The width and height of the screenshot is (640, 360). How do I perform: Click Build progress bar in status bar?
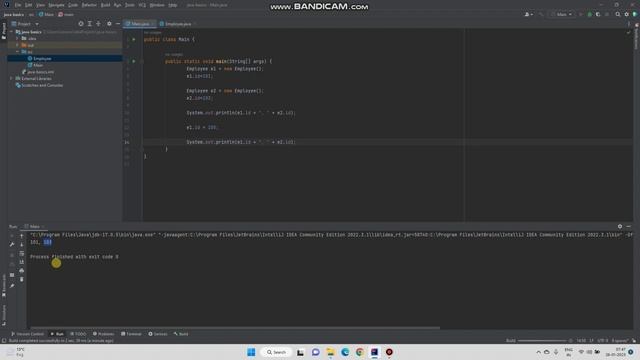[542, 340]
